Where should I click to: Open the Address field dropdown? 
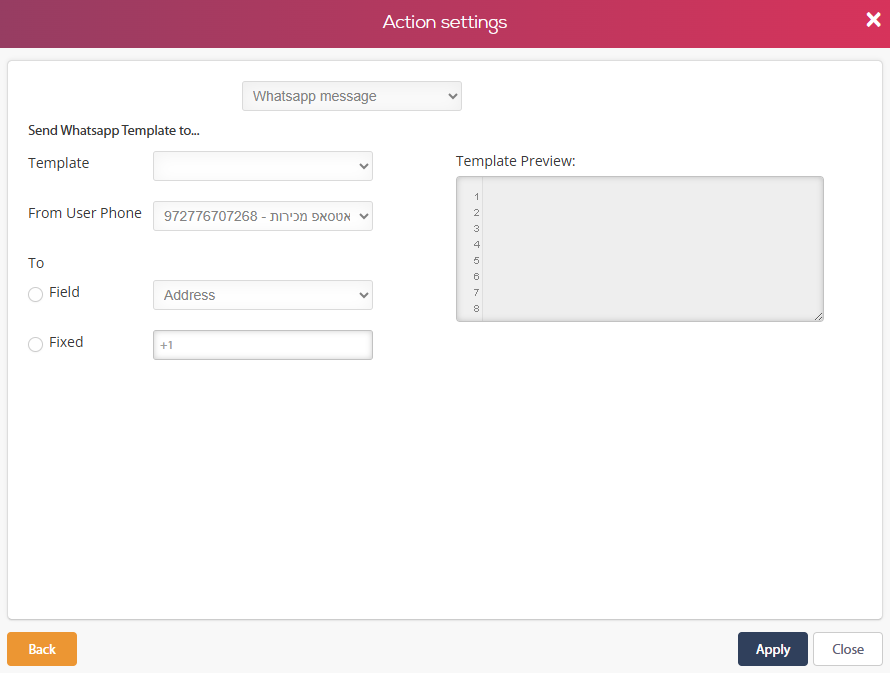[262, 295]
